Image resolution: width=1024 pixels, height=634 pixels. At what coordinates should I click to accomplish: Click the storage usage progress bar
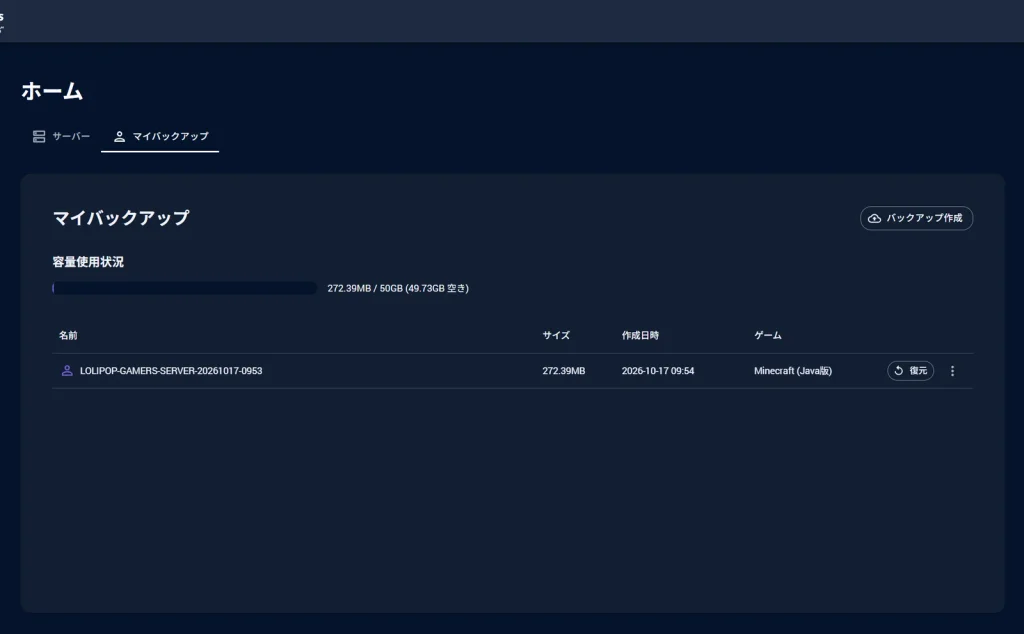pos(185,288)
